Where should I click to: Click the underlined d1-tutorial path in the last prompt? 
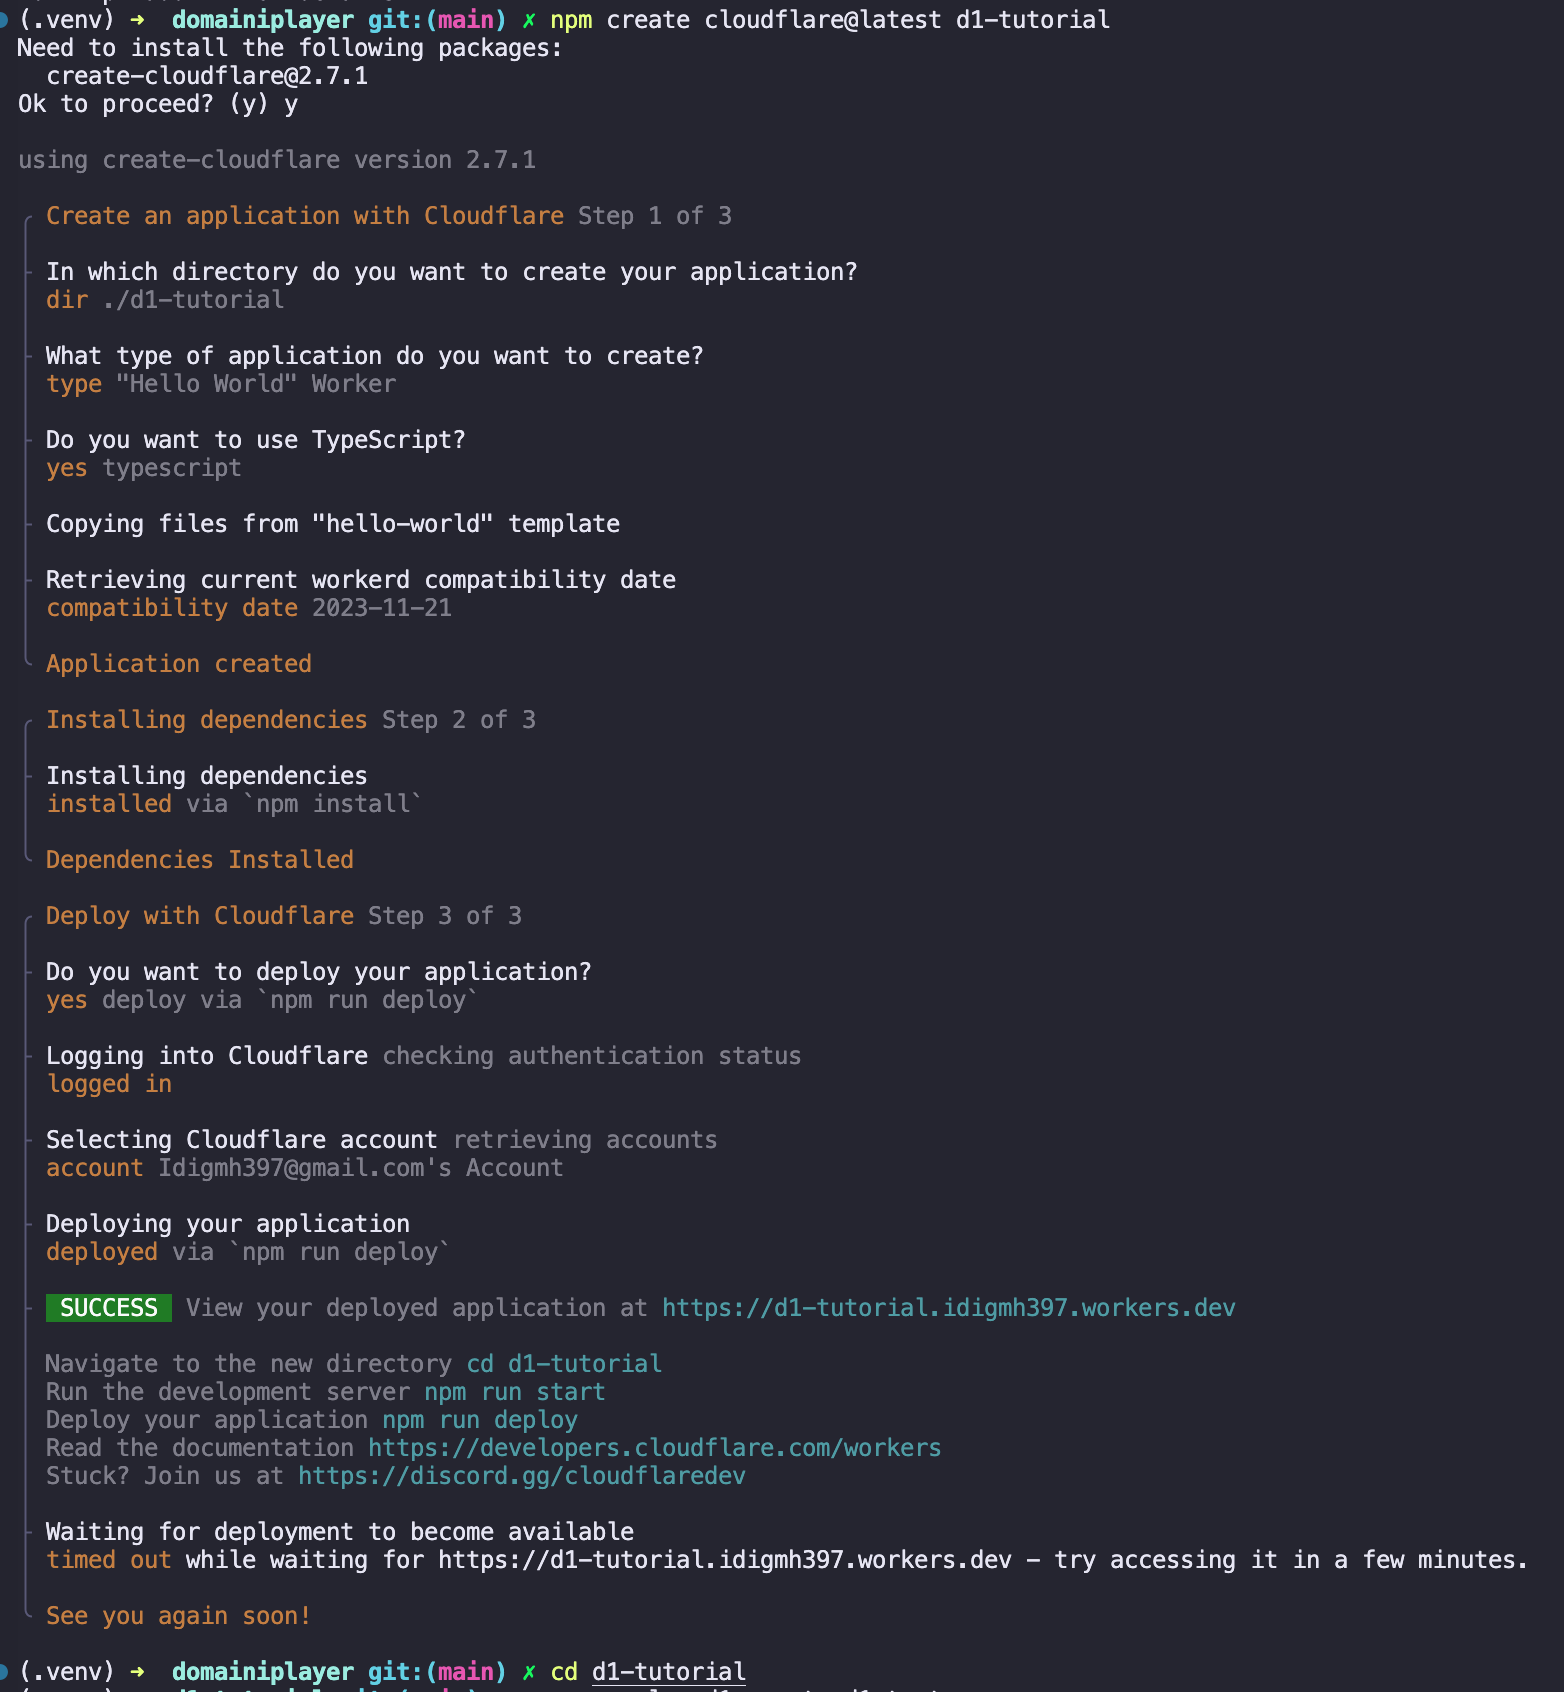tap(668, 1672)
